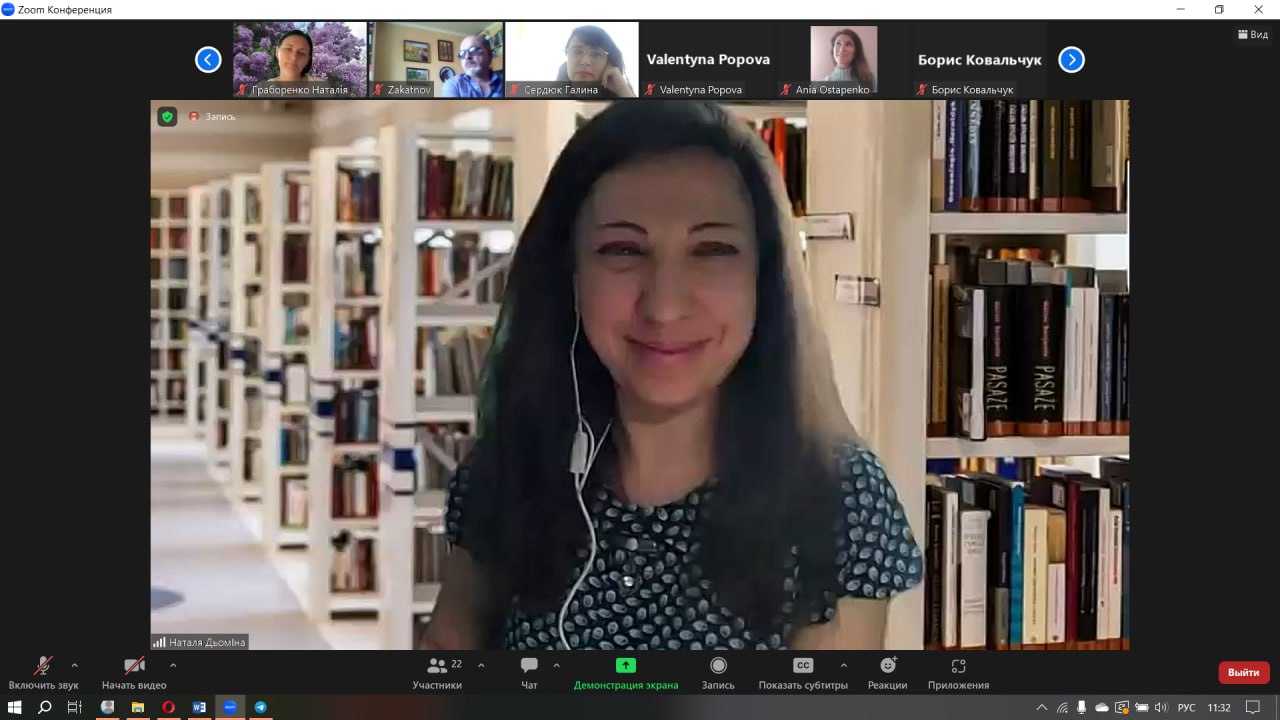Click the battery tray icon

point(1142,708)
